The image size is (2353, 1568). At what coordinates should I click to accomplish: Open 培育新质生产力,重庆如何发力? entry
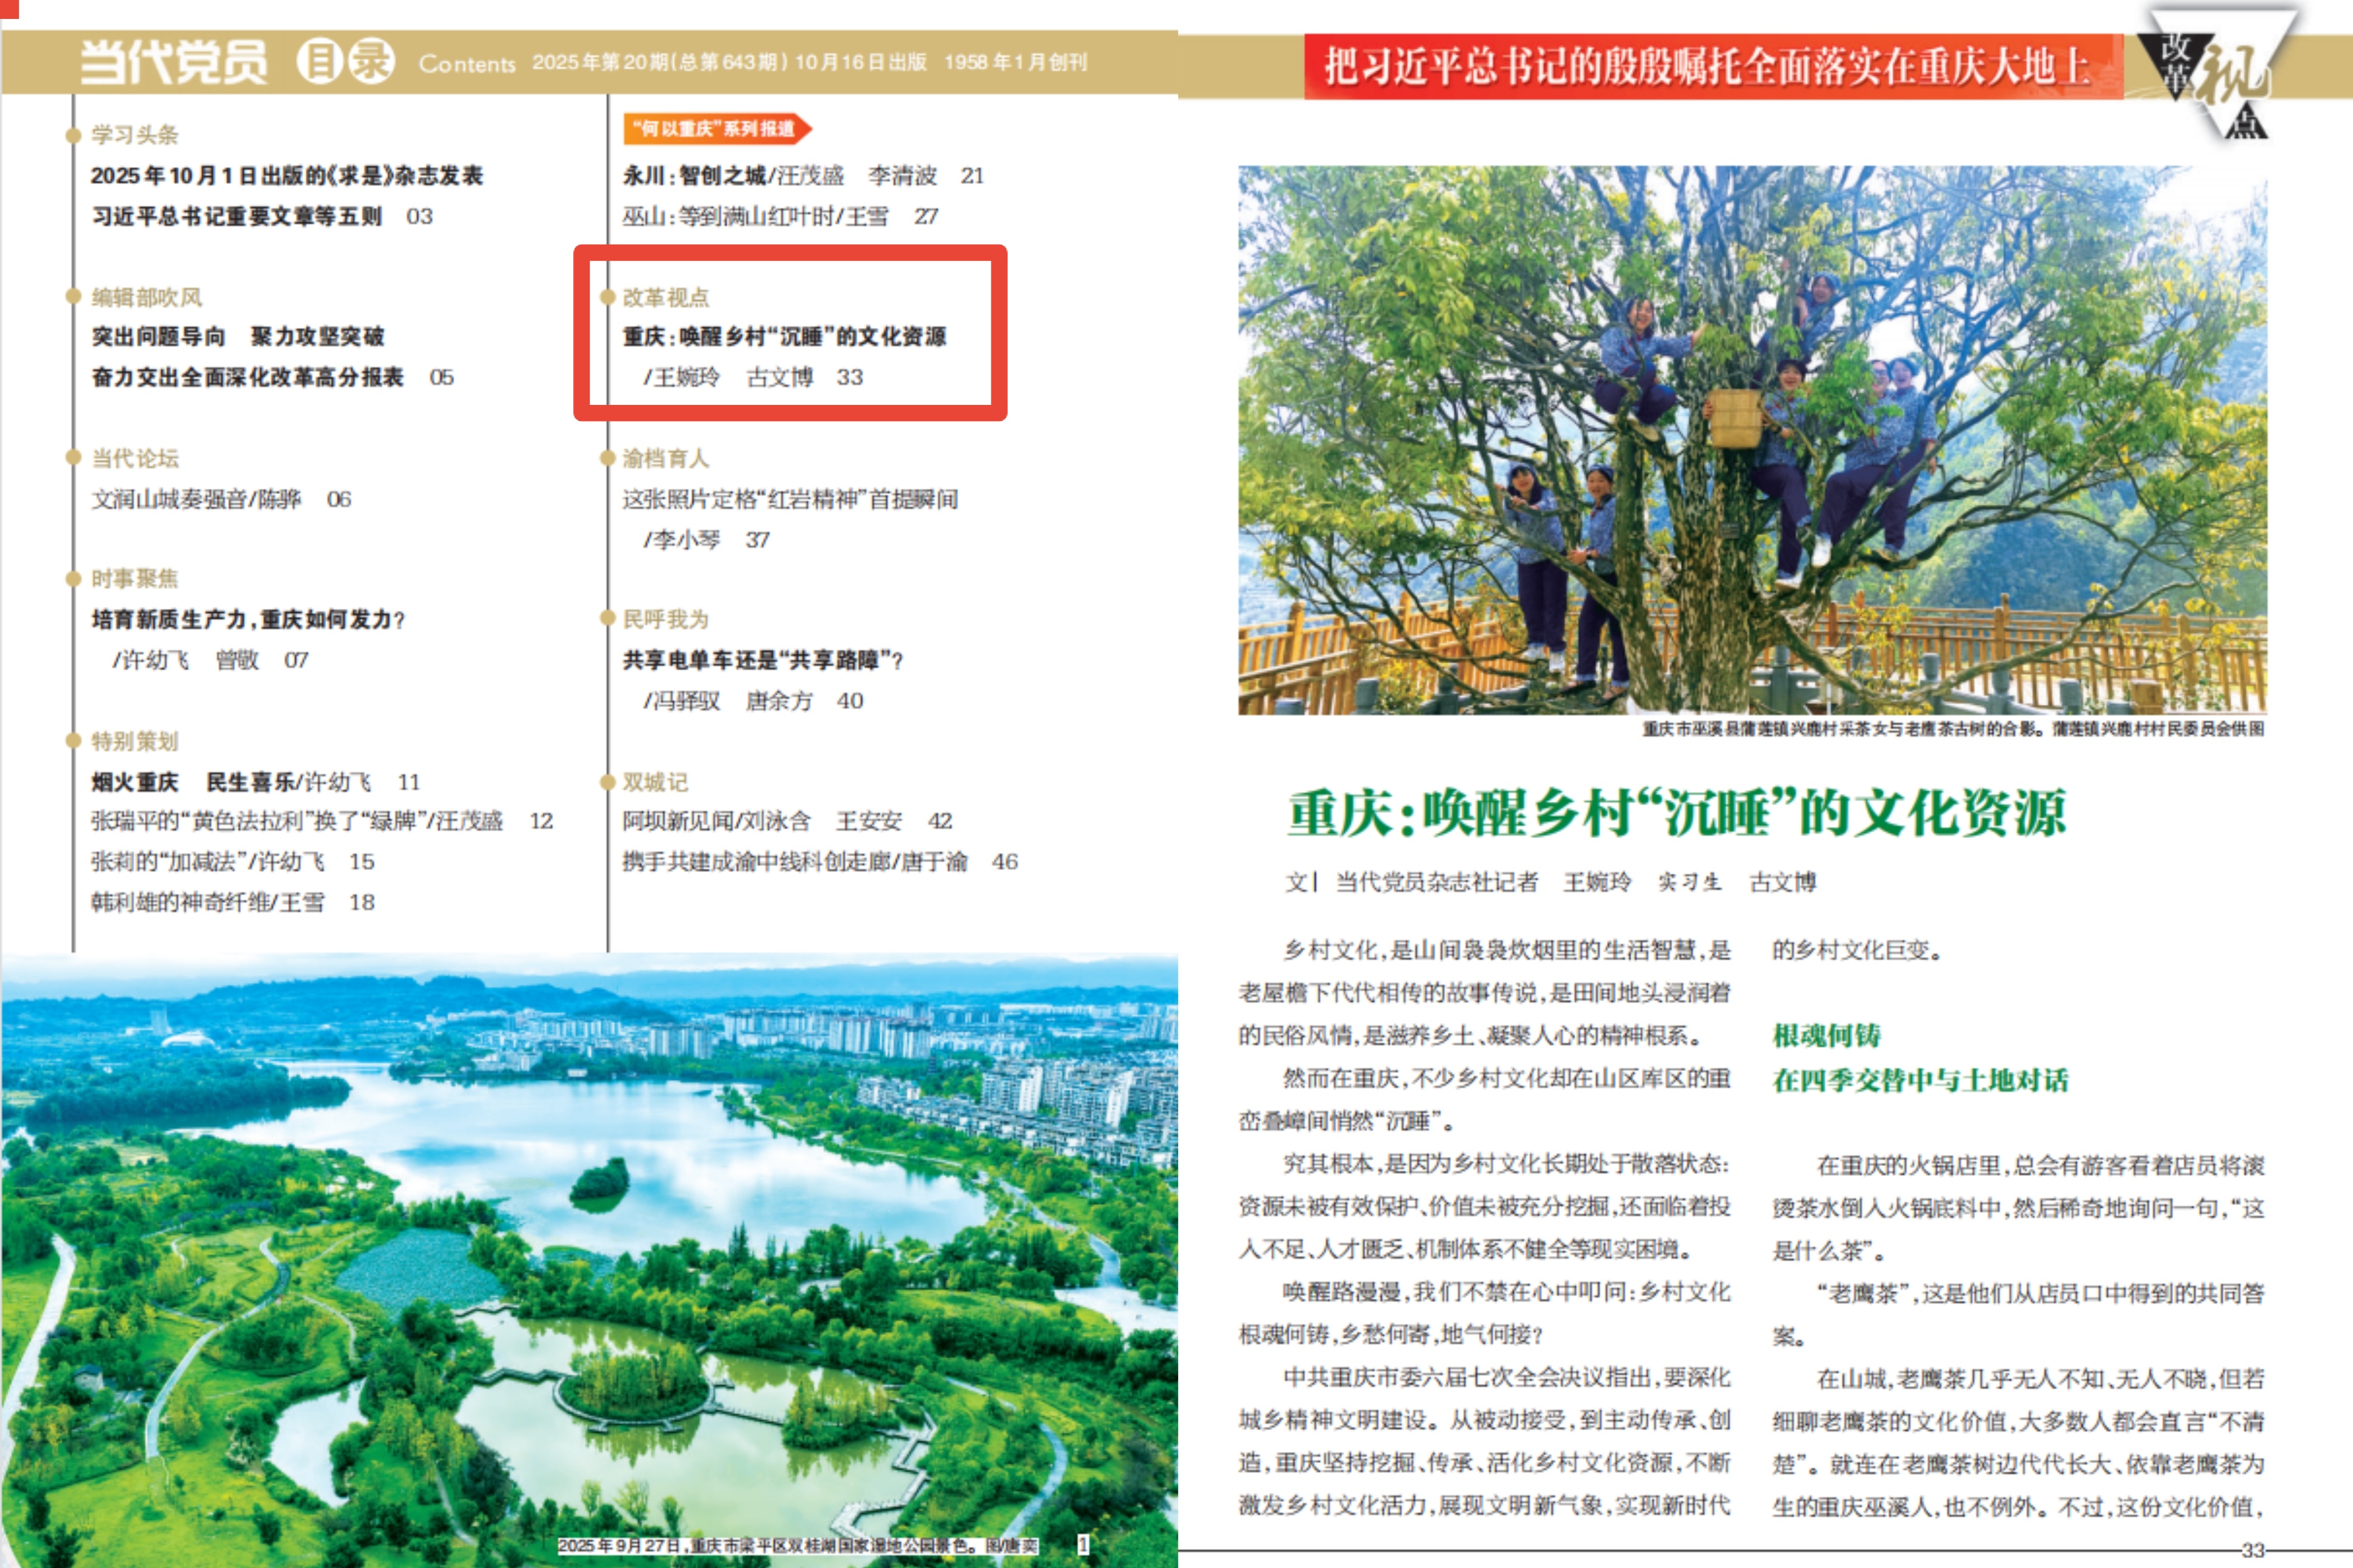tap(248, 620)
